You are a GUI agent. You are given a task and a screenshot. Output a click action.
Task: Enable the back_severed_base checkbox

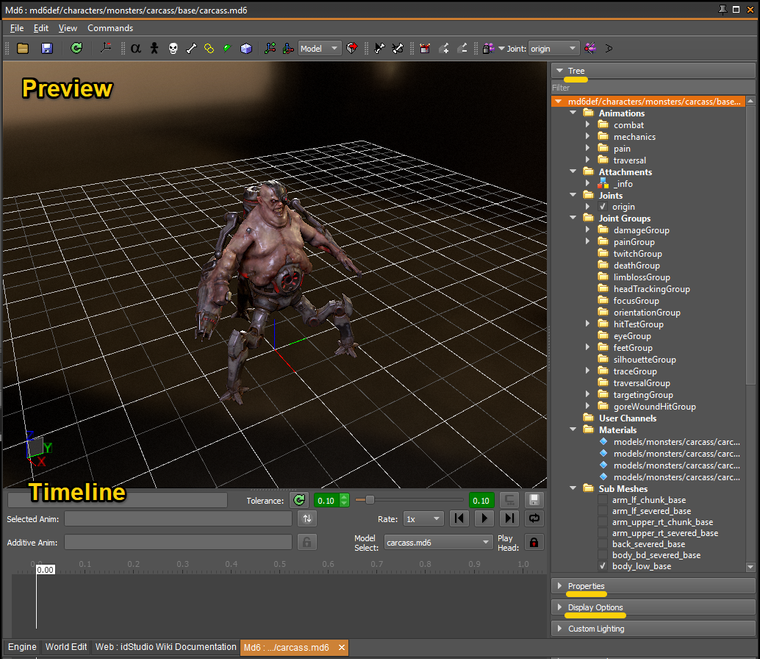click(603, 544)
